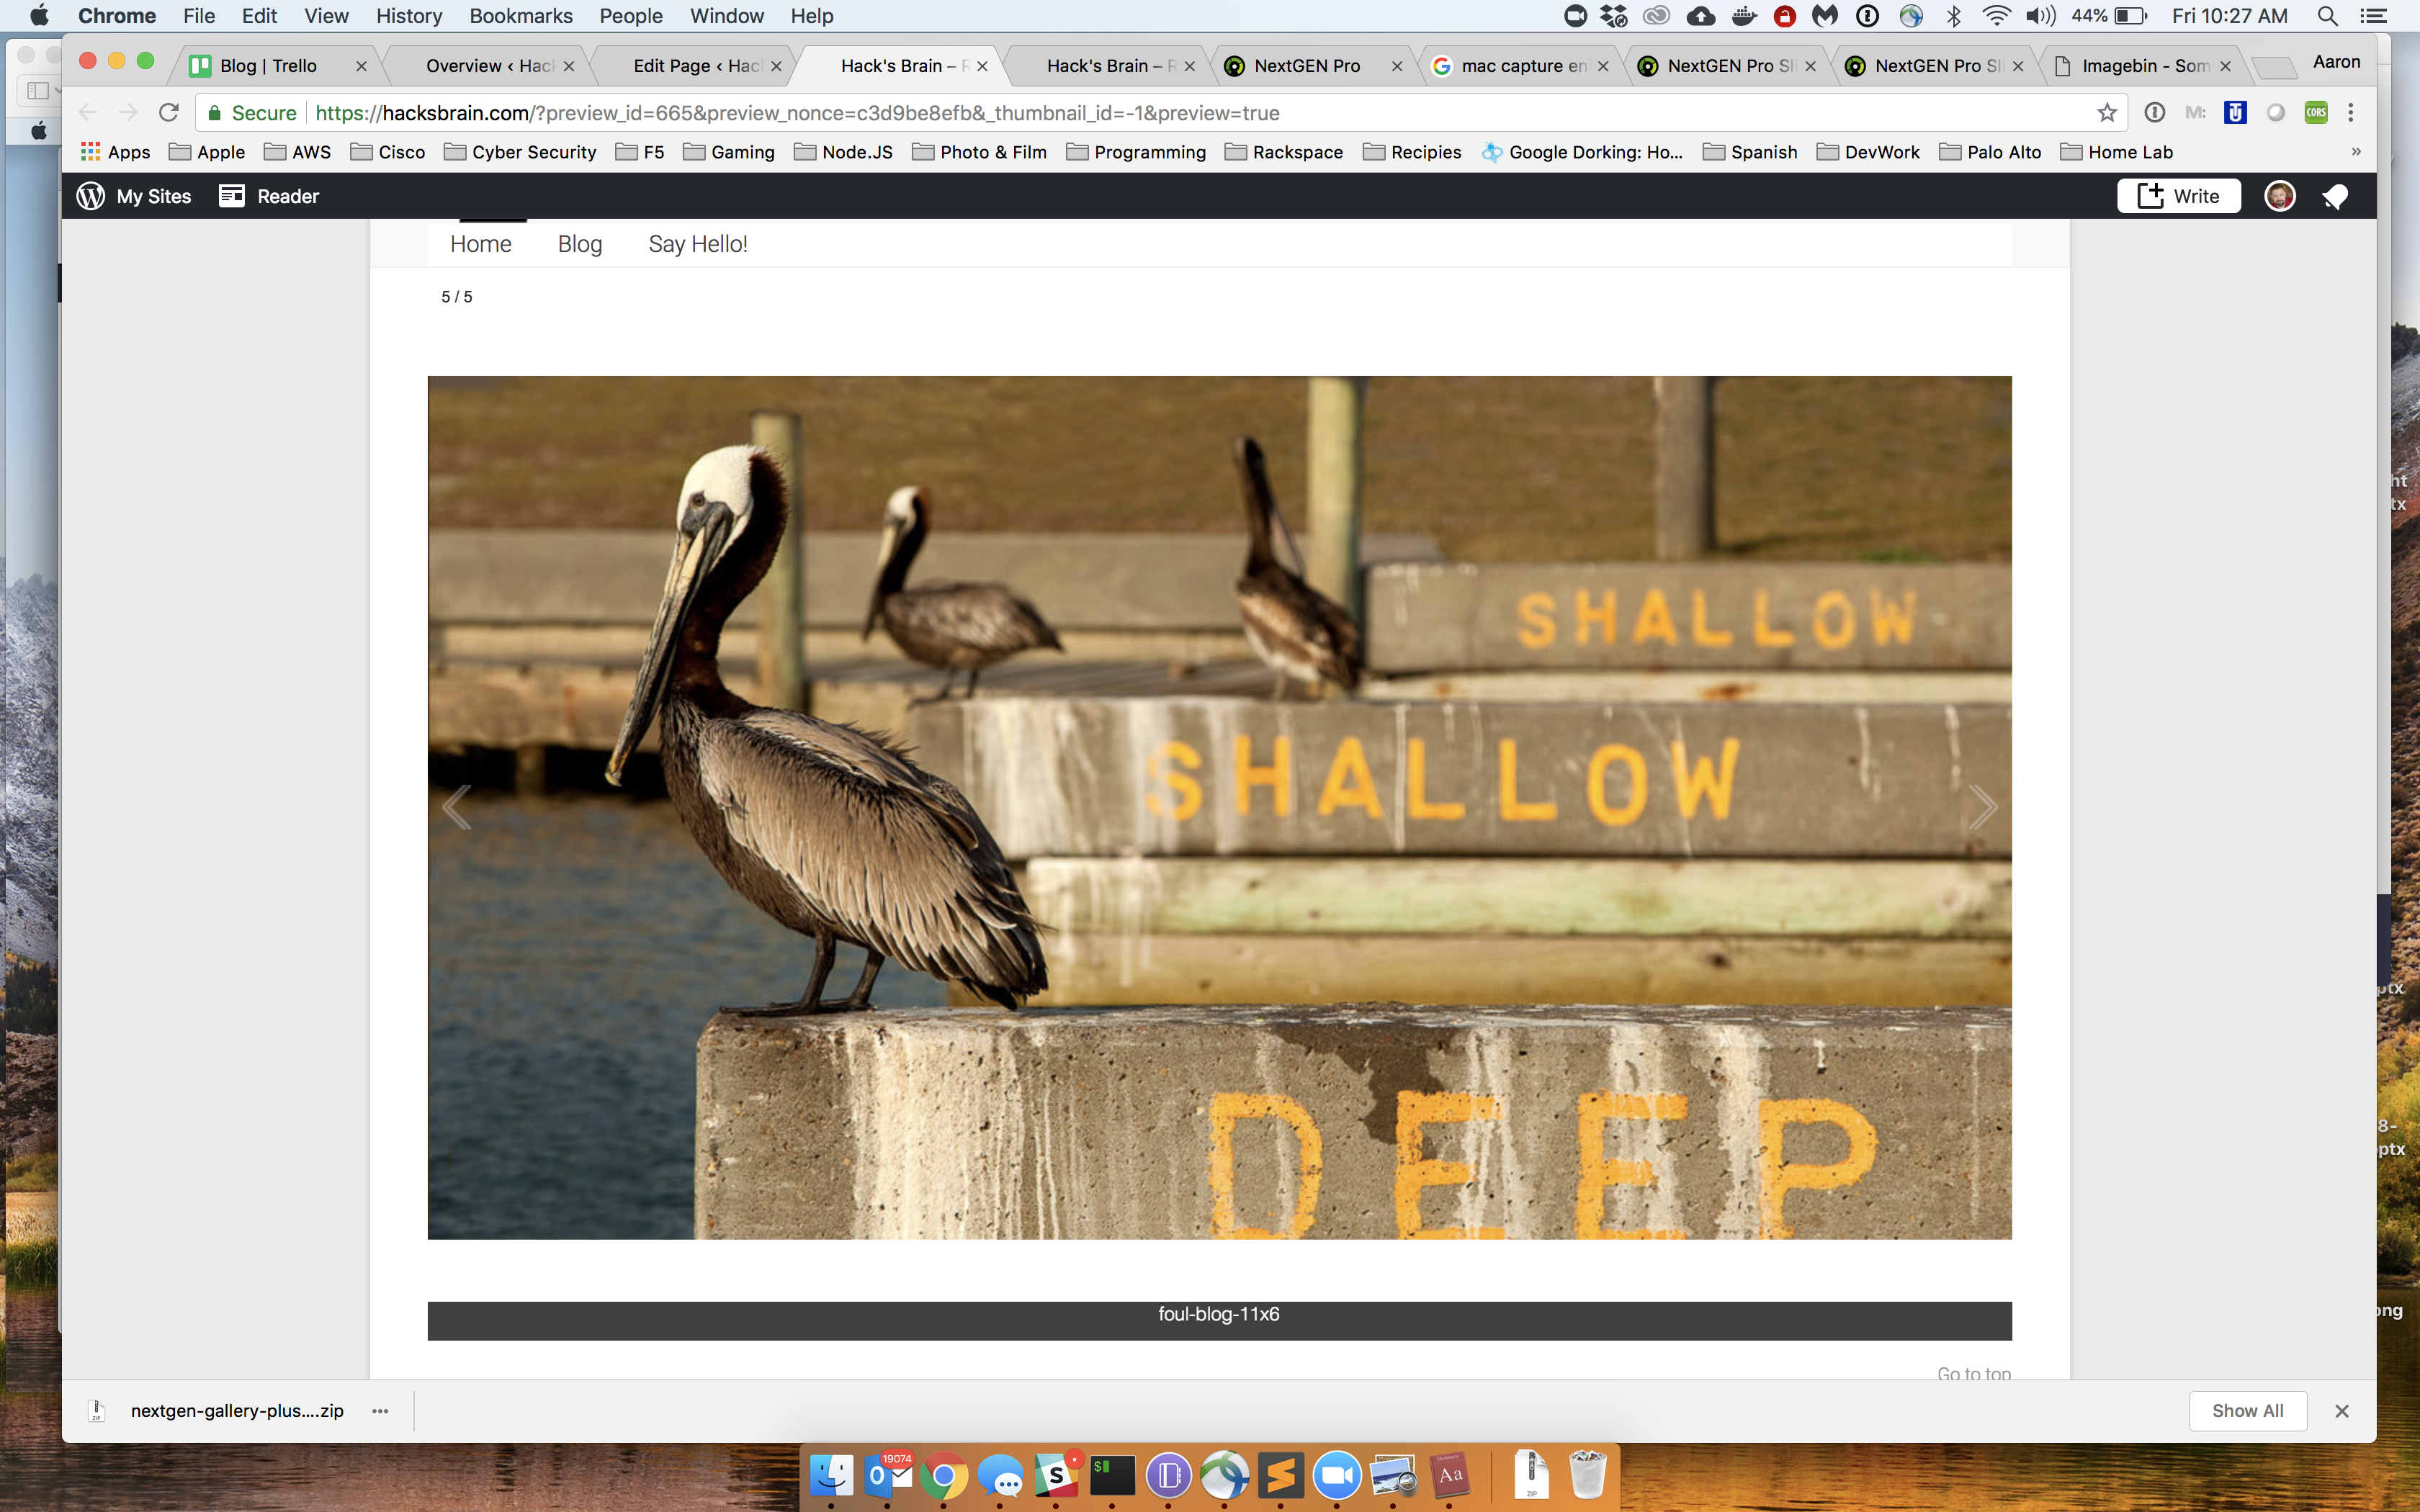Click the Write new post button
Image resolution: width=2420 pixels, height=1512 pixels.
point(2178,196)
